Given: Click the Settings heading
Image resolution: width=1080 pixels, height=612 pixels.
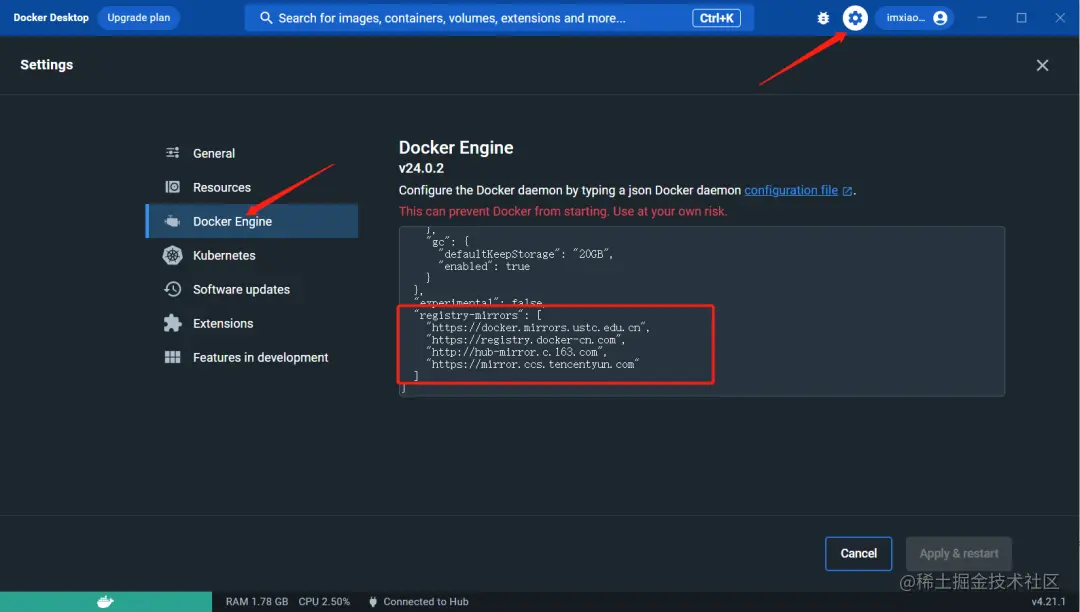Looking at the screenshot, I should 46,65.
